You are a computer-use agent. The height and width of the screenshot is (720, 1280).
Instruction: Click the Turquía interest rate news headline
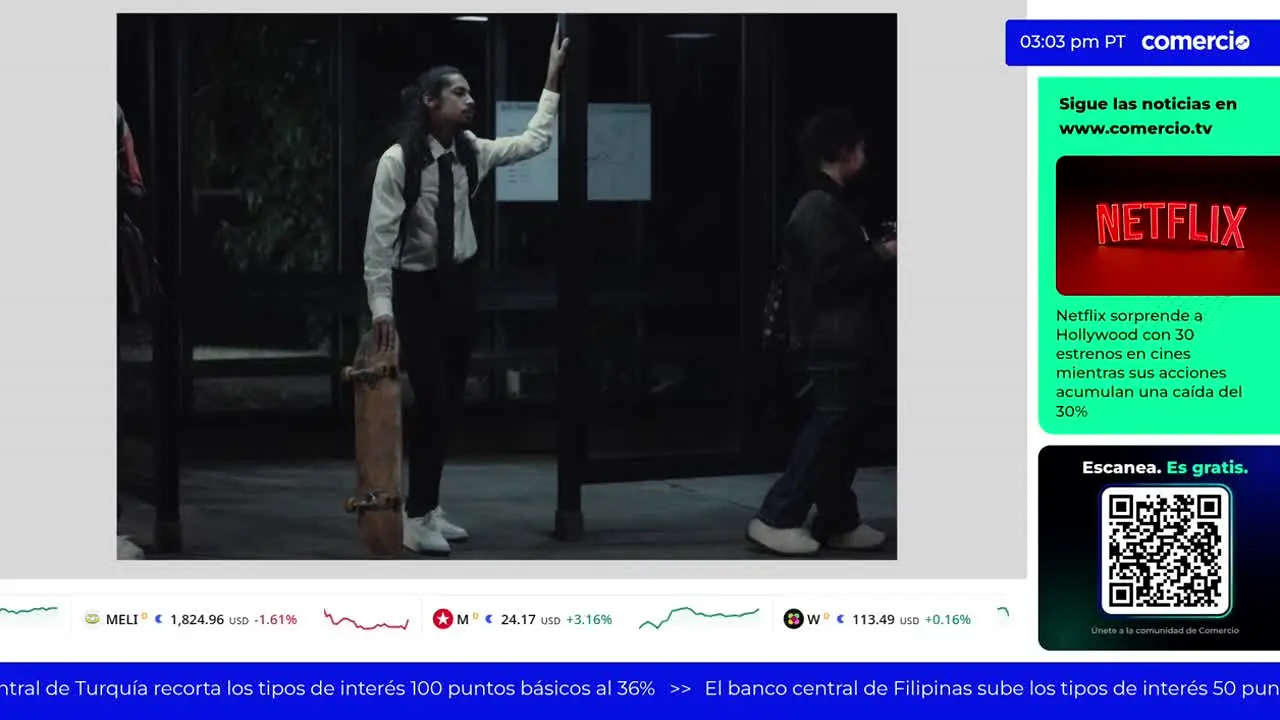[x=328, y=688]
